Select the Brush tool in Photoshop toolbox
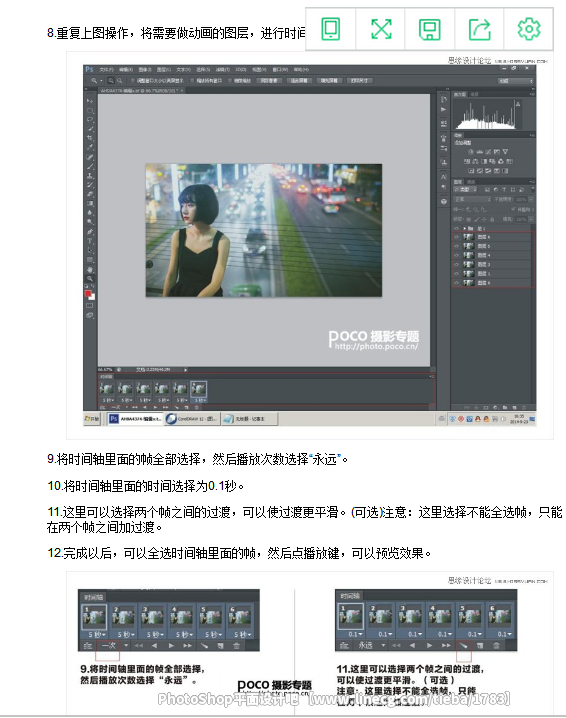Screen dimensions: 566x718 [x=90, y=166]
